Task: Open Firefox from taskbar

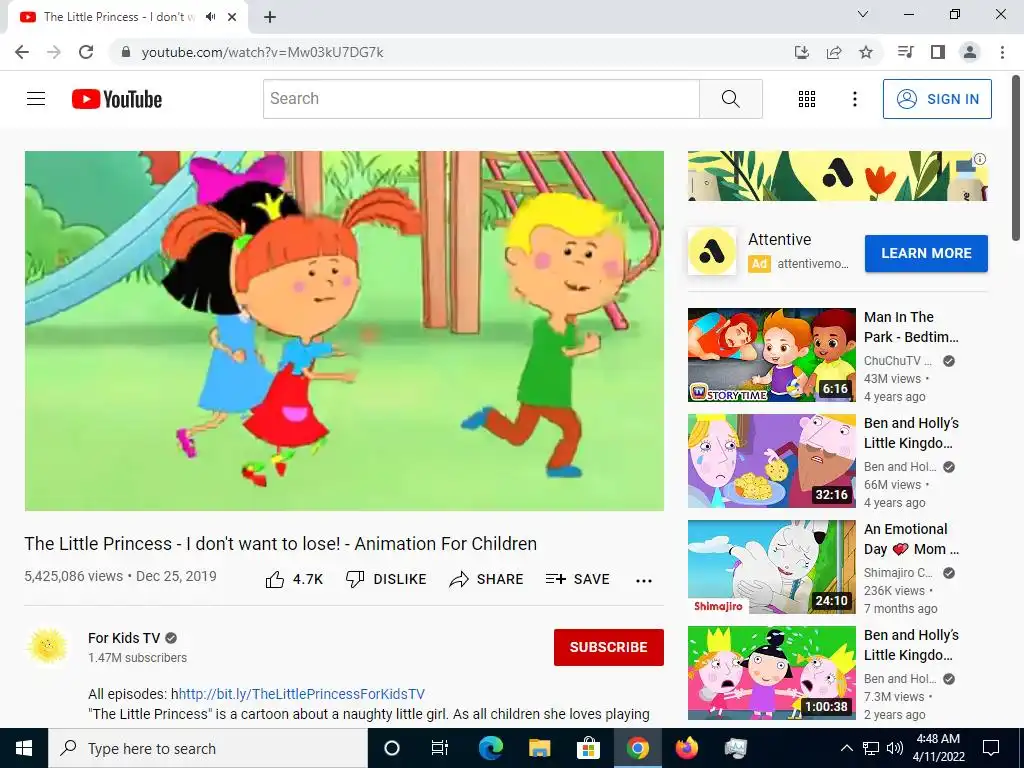Action: click(x=686, y=748)
